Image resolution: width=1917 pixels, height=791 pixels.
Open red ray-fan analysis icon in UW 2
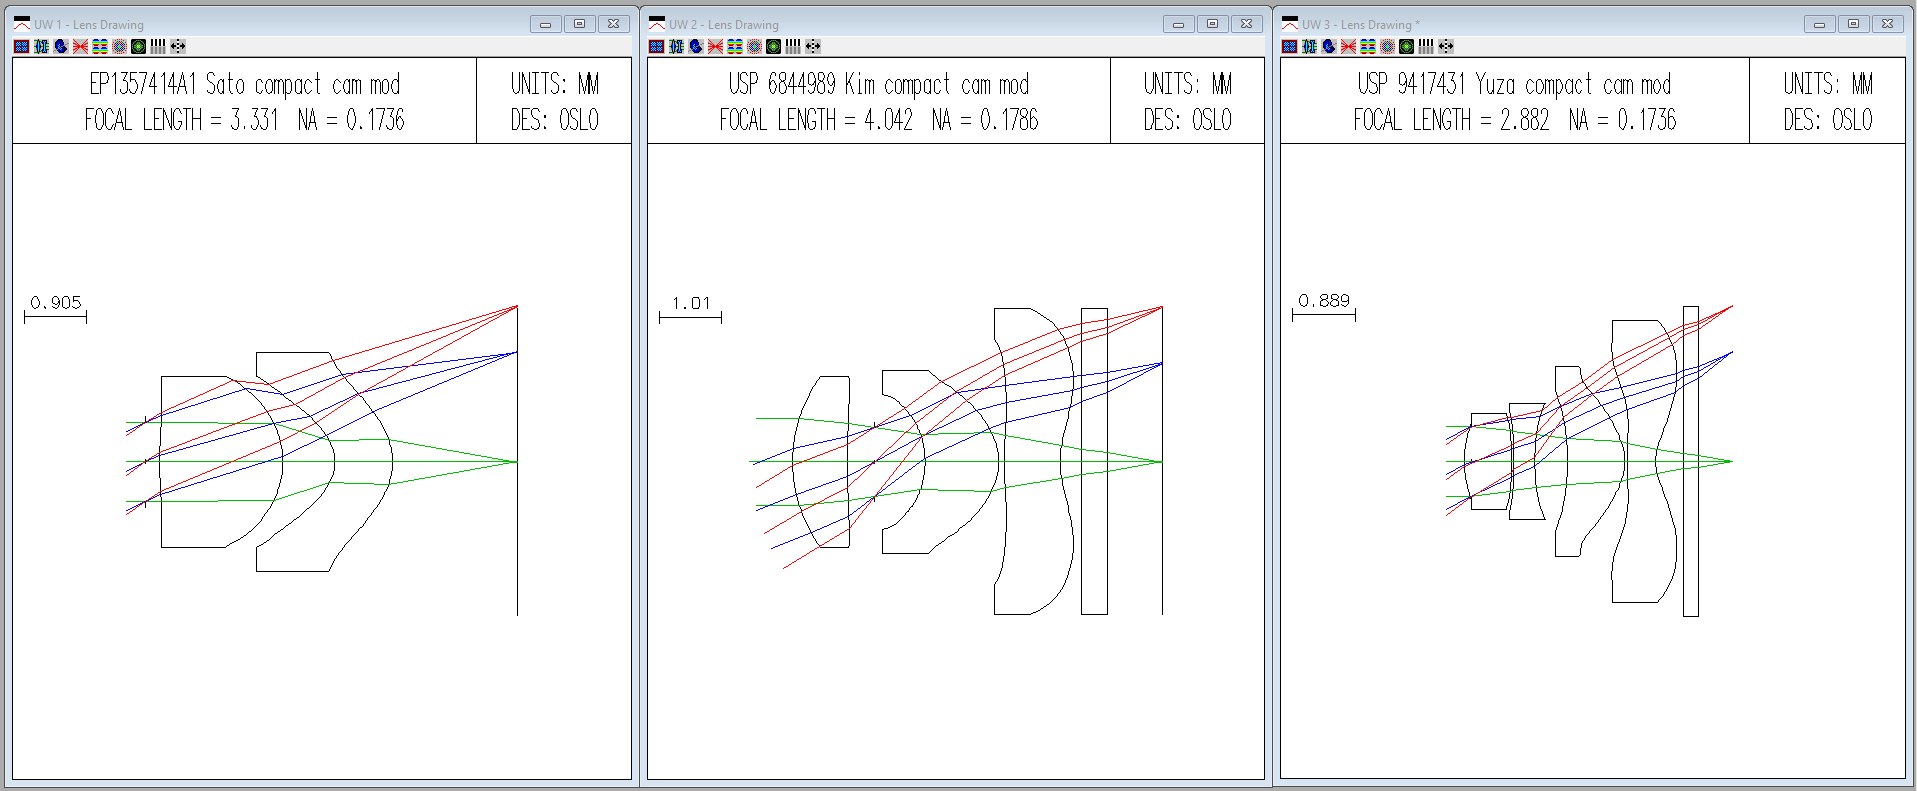715,46
